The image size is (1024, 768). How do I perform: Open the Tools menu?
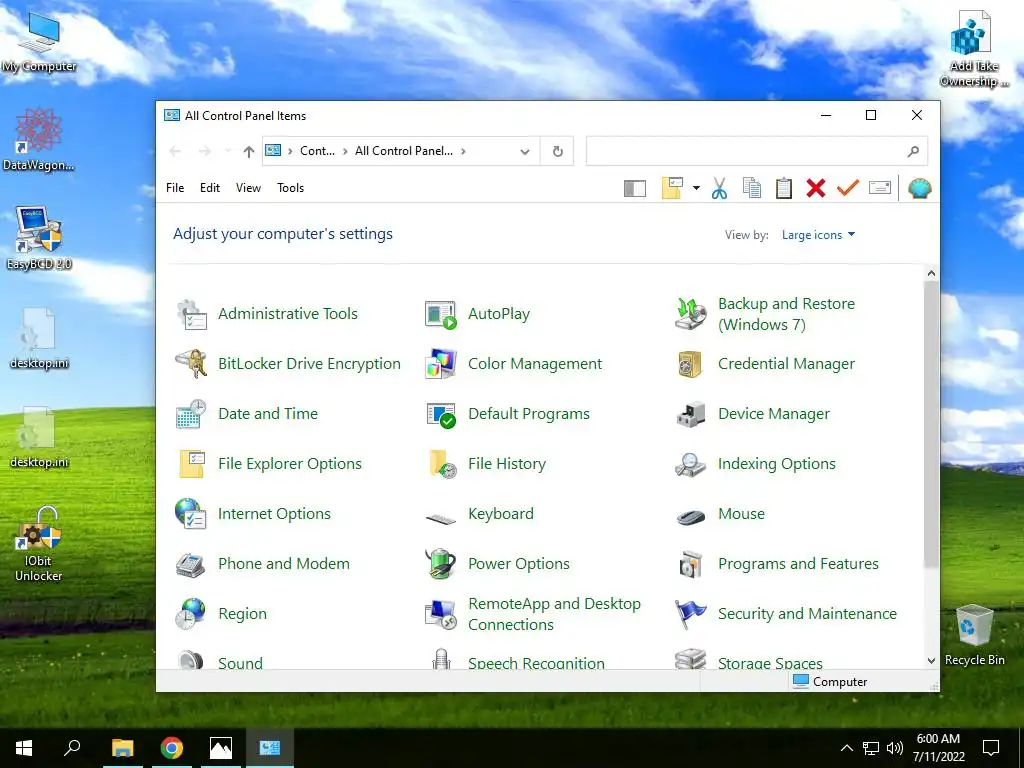(291, 188)
